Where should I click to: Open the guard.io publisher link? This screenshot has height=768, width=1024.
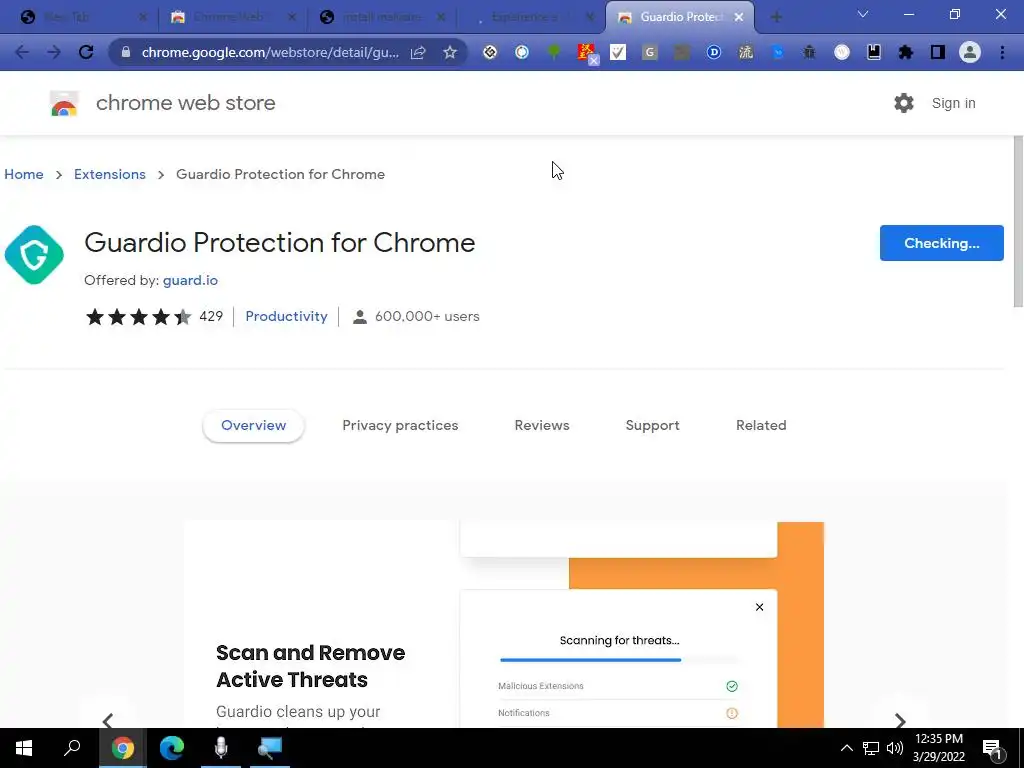click(190, 280)
